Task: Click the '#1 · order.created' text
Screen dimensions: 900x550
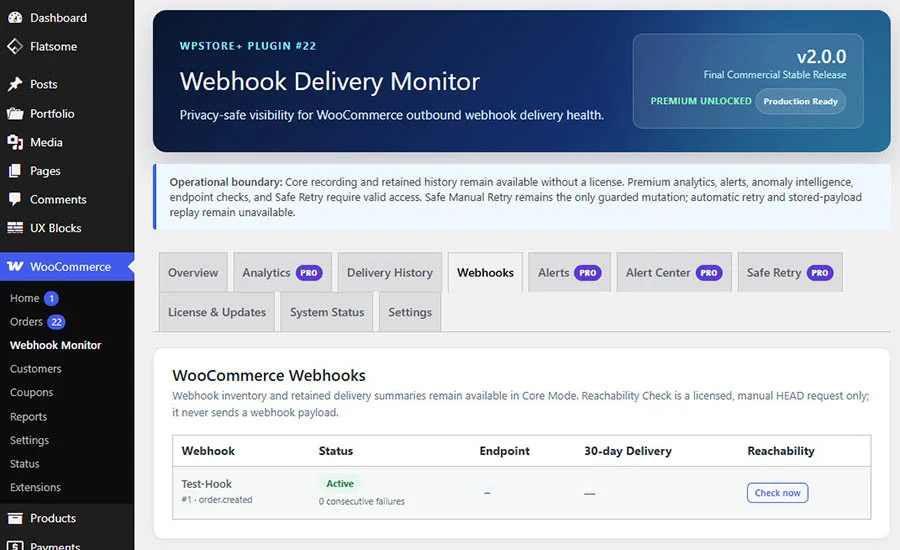Action: [217, 499]
